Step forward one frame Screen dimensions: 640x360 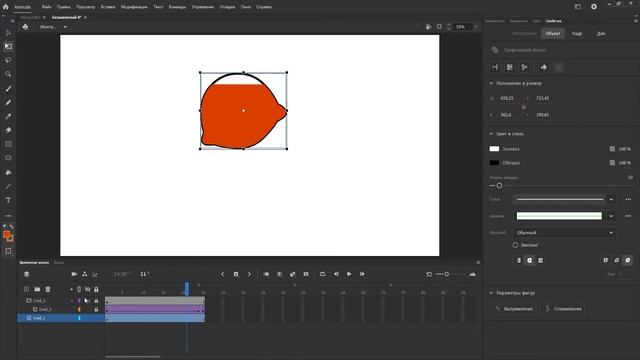pyautogui.click(x=362, y=274)
